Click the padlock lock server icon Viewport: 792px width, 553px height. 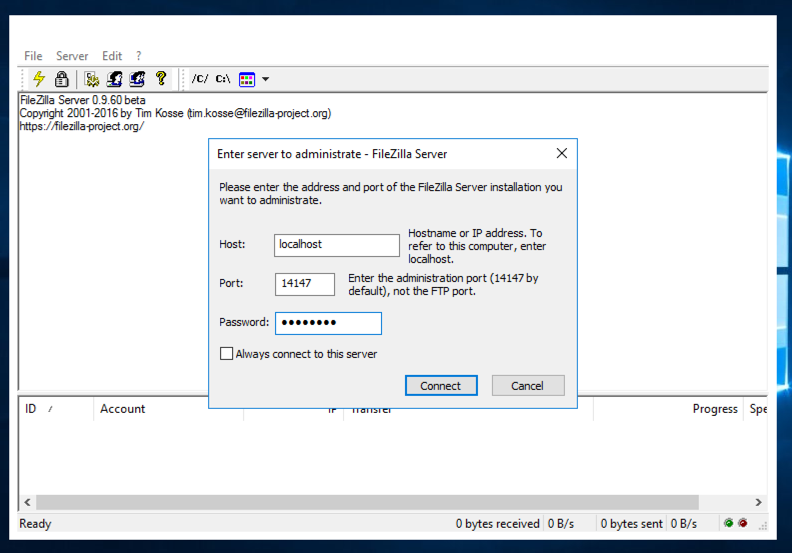pyautogui.click(x=62, y=79)
